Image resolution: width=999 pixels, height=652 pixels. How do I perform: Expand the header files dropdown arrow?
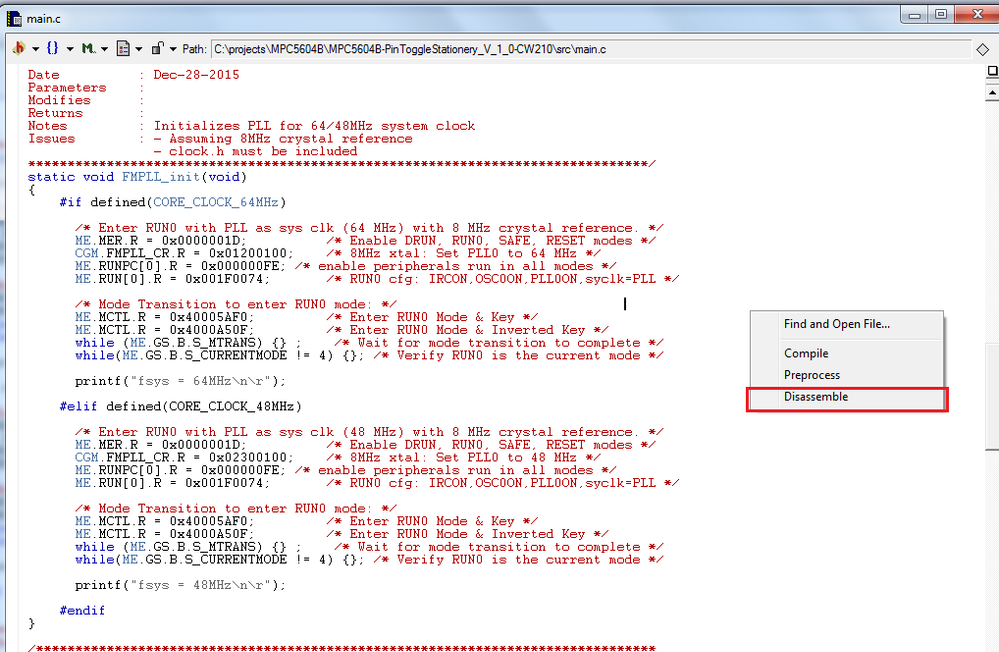36,49
